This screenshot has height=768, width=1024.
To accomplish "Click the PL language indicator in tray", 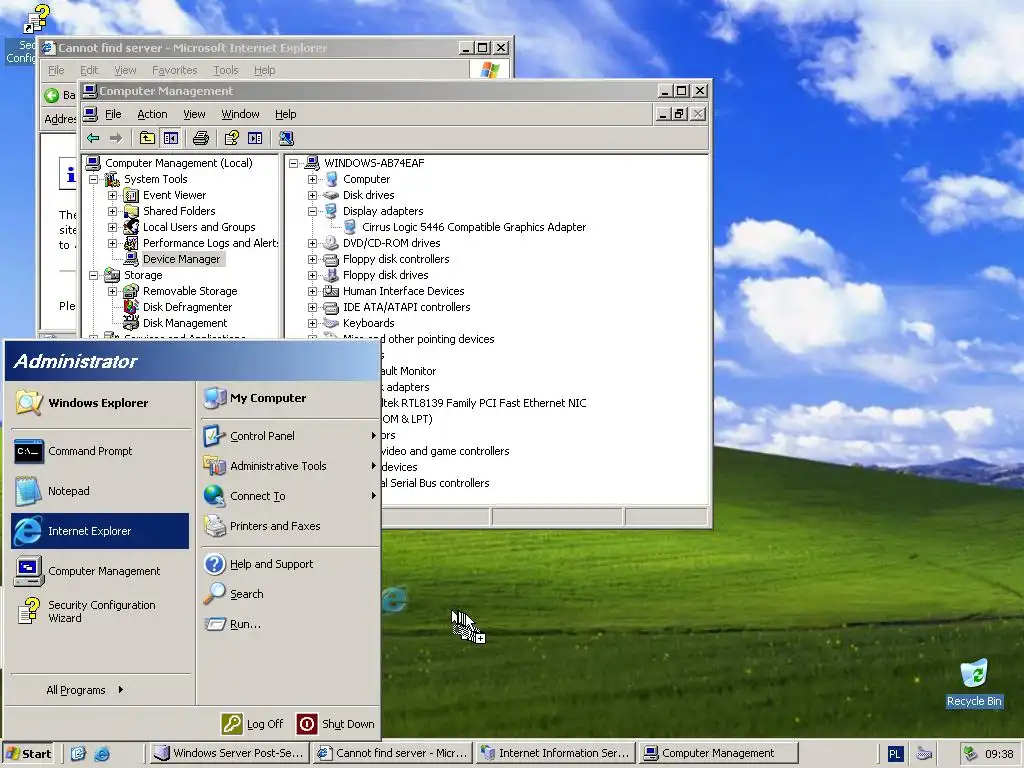I will (x=895, y=754).
